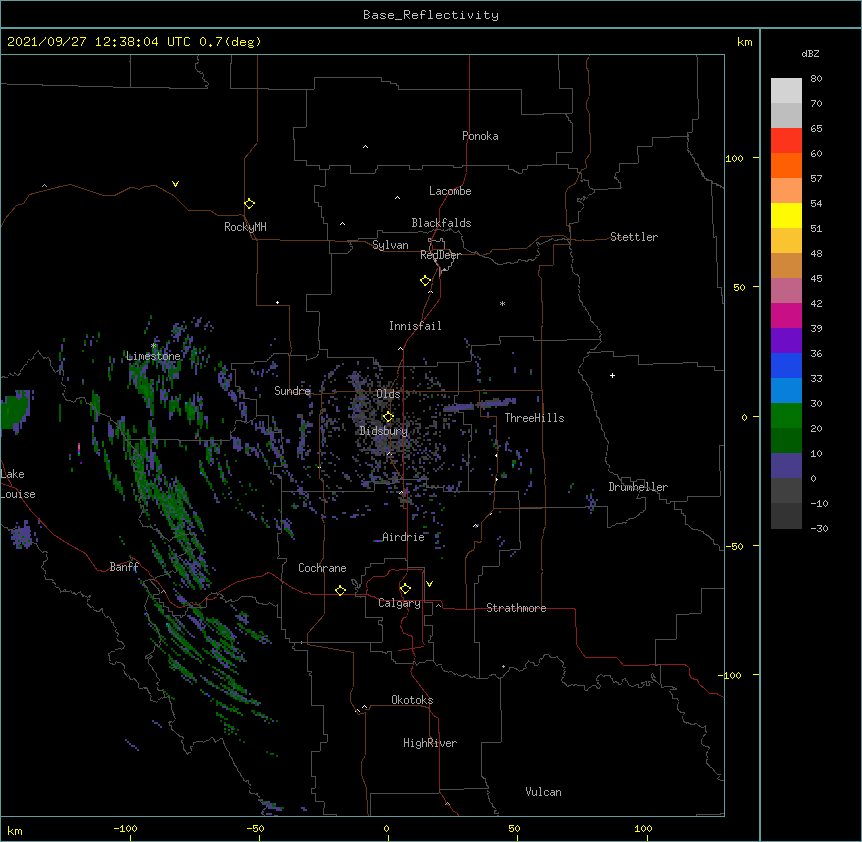Click the Base_Reflectivity title
This screenshot has width=862, height=842.
tap(431, 15)
